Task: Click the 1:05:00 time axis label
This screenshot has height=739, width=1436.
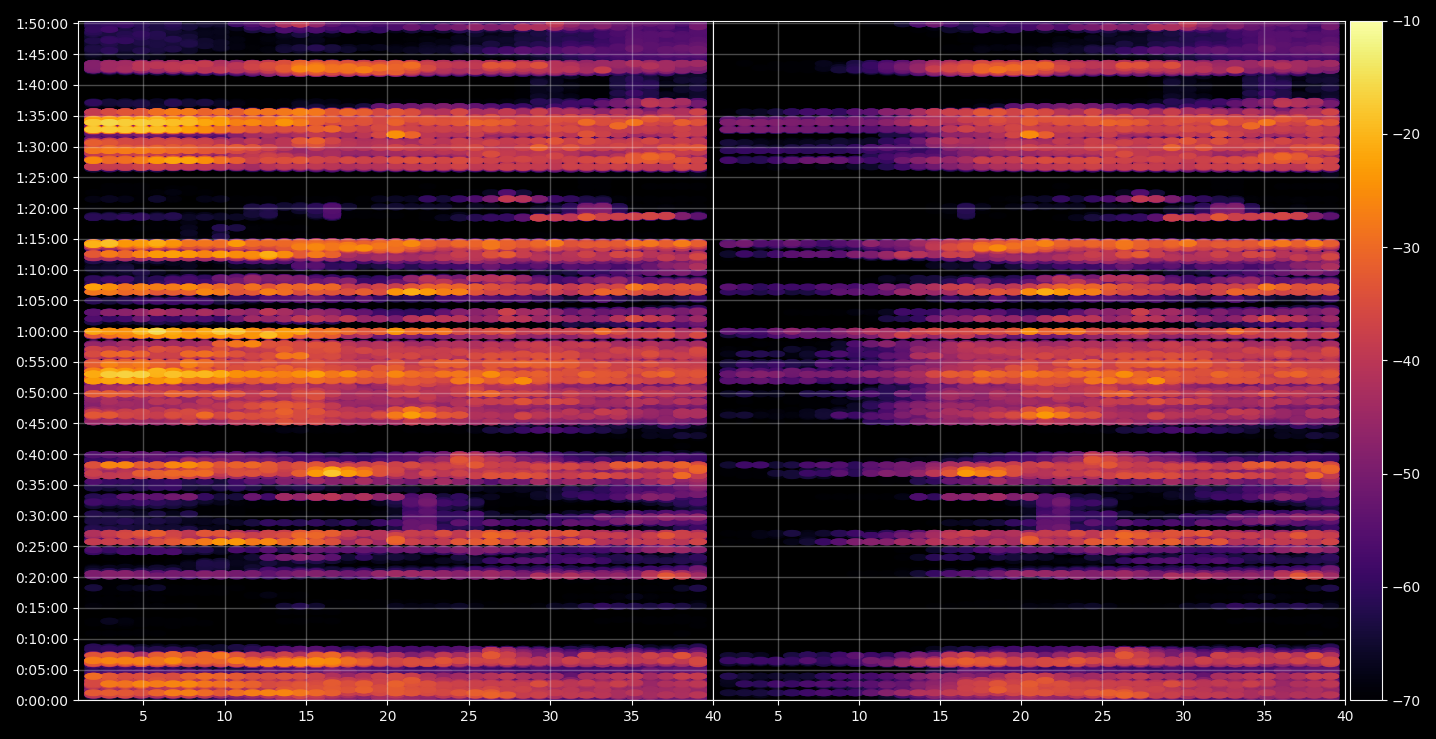Action: point(42,301)
